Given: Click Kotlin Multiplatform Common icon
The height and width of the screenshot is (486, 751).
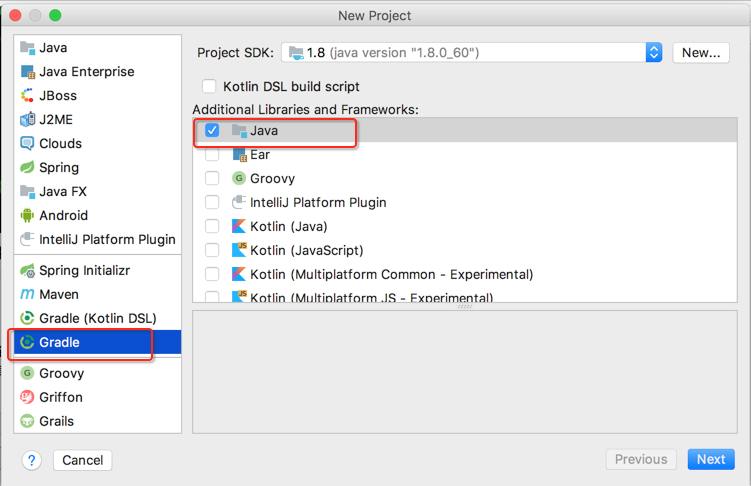Looking at the screenshot, I should (x=239, y=274).
